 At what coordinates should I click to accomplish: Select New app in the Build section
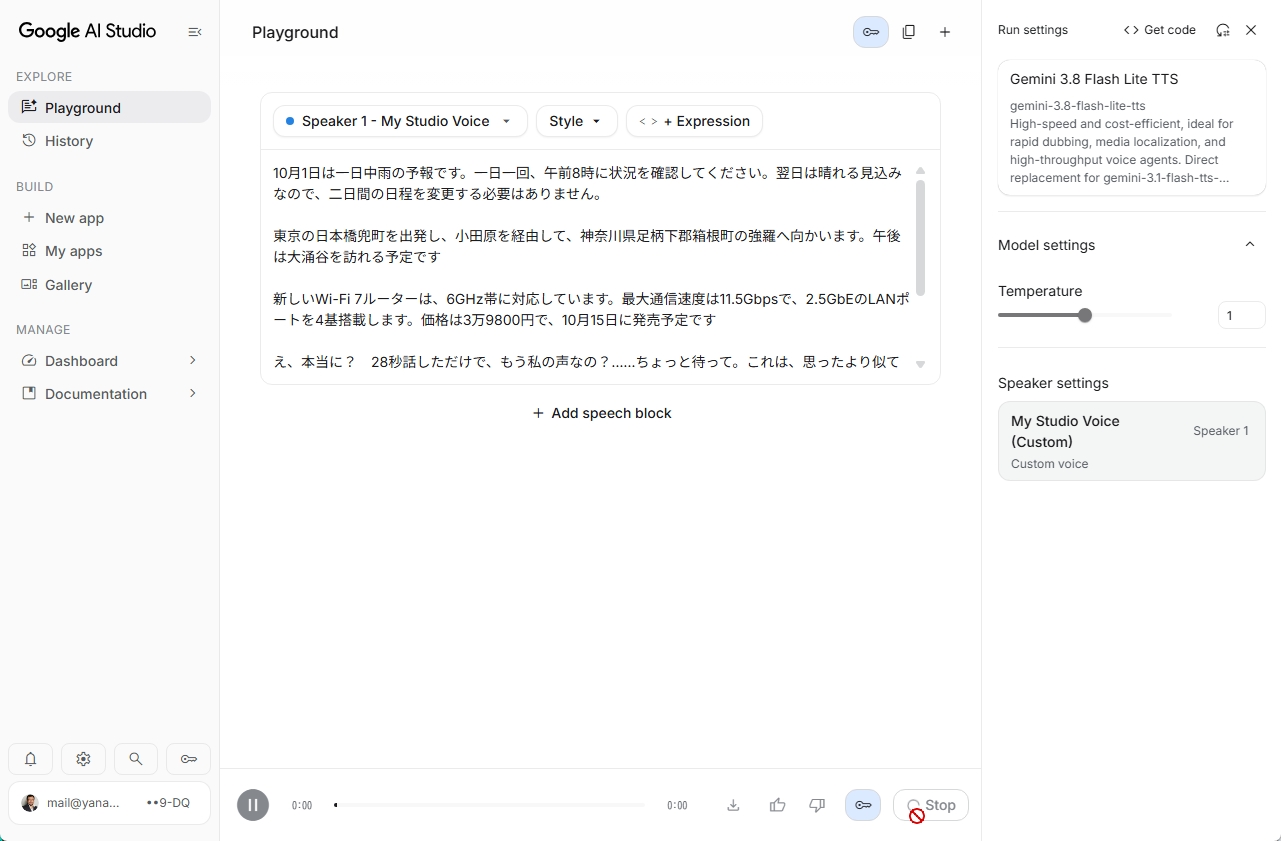[109, 218]
